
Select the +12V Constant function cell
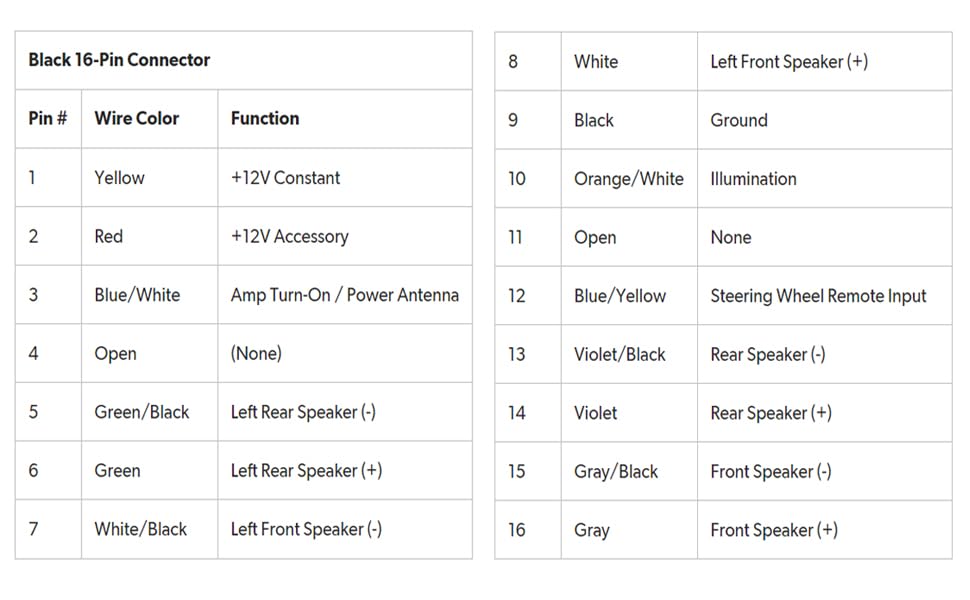pos(285,178)
